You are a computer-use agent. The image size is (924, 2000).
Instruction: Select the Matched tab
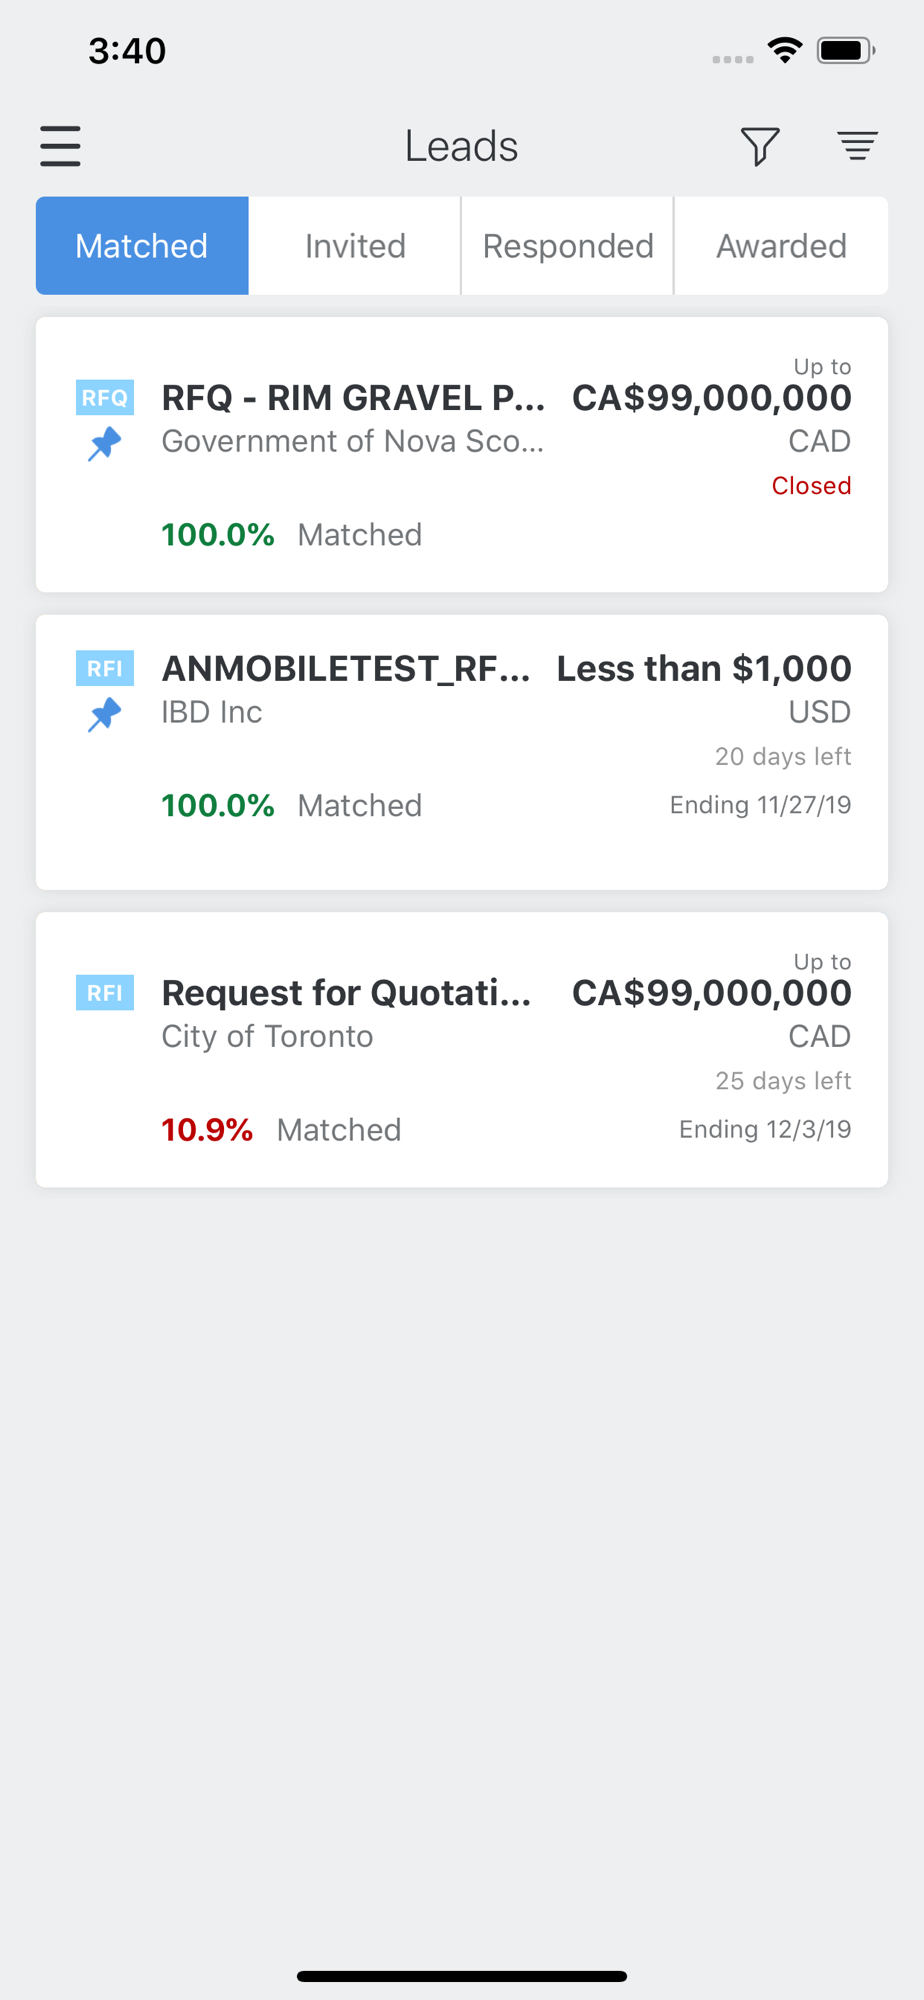pos(142,246)
